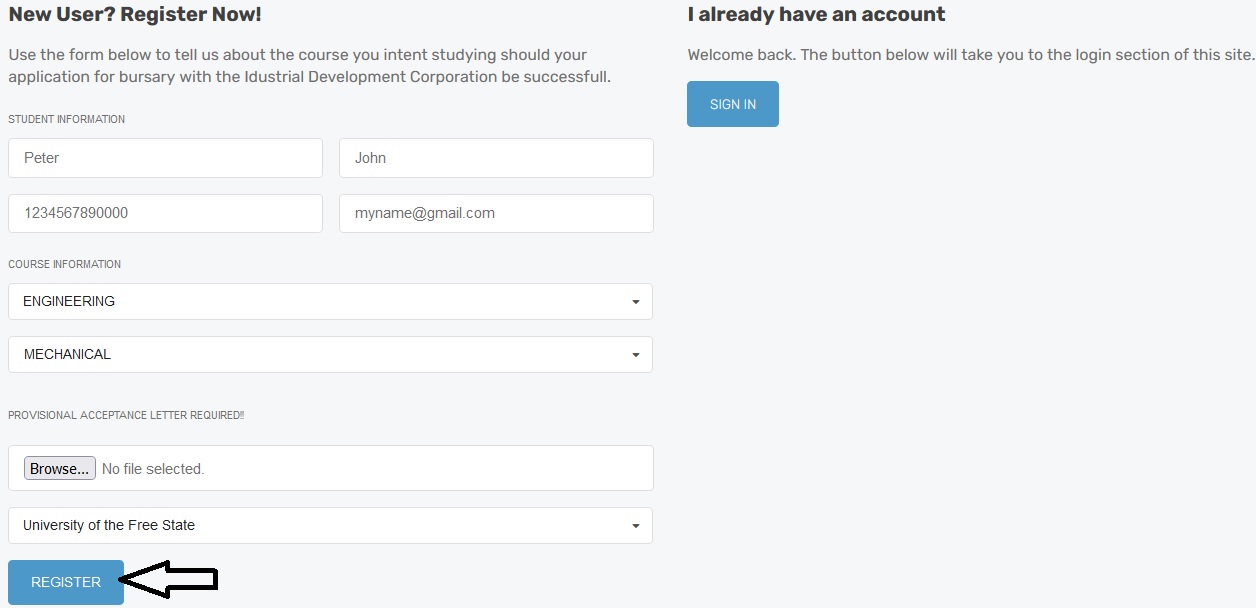This screenshot has height=608, width=1256.
Task: Select the ID number field 1234567890000
Action: 165,213
